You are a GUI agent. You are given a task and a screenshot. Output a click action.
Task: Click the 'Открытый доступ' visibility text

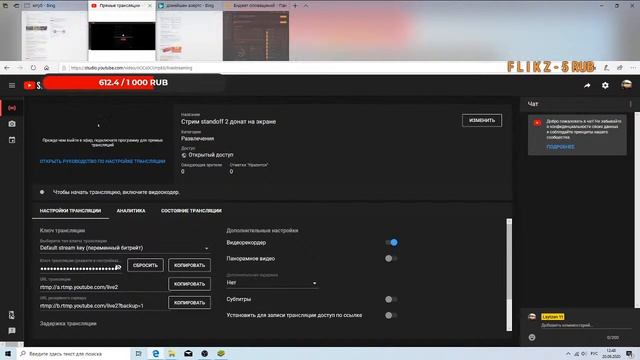211,155
